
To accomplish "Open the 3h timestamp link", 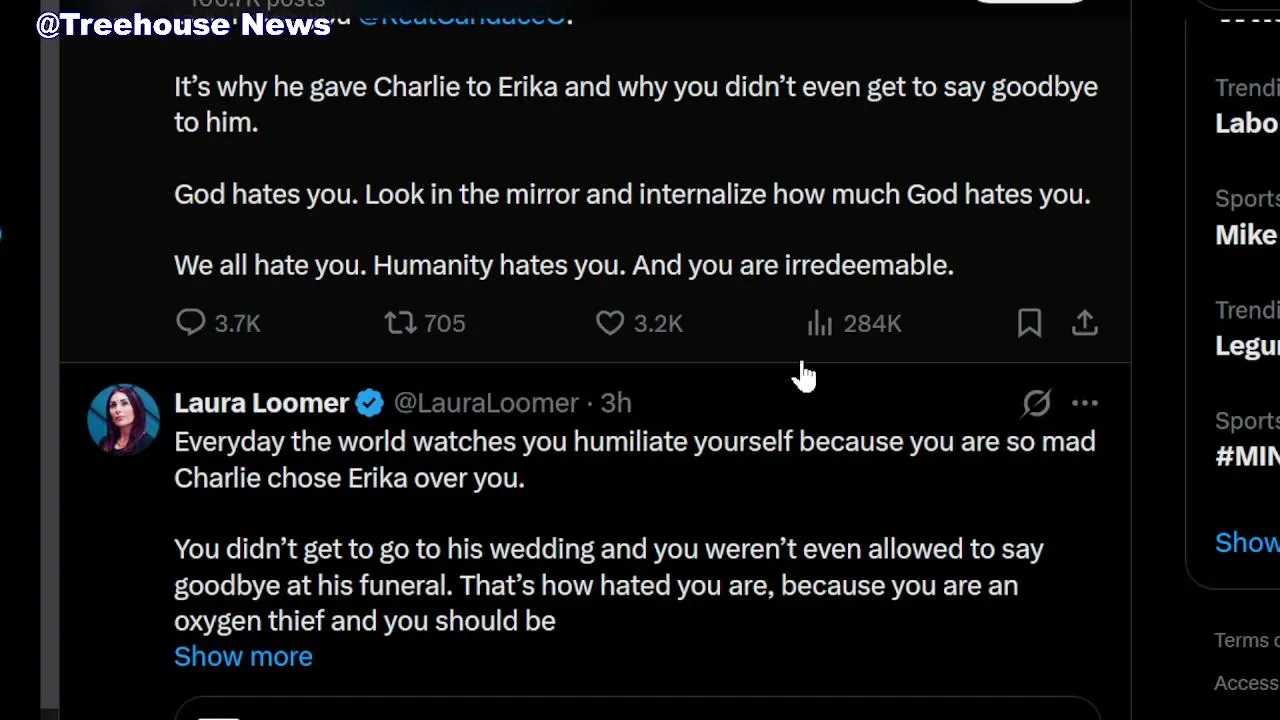I will pos(616,403).
